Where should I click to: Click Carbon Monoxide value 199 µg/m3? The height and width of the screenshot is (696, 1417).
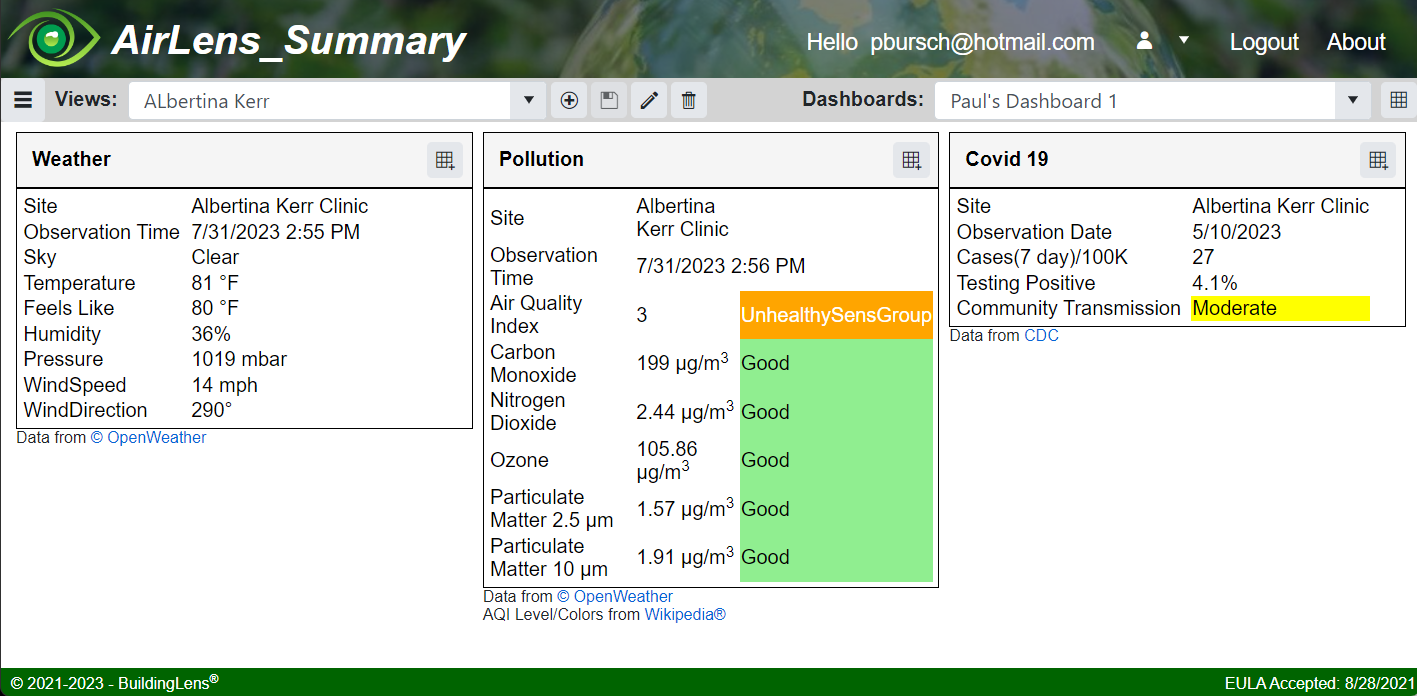(683, 362)
